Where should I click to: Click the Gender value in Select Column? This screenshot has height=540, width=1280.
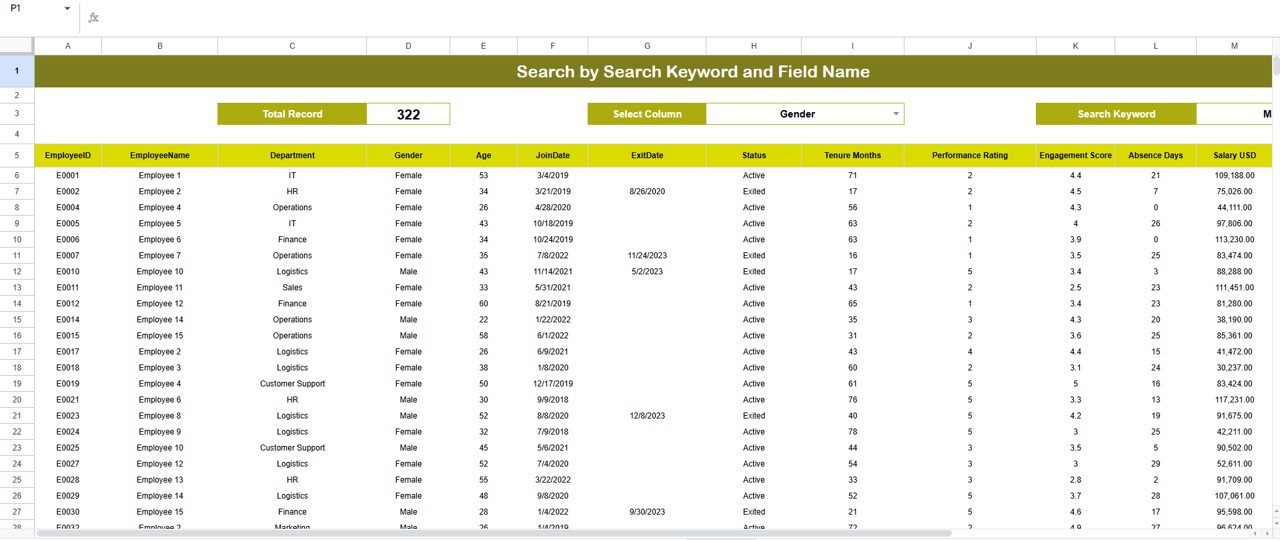797,114
